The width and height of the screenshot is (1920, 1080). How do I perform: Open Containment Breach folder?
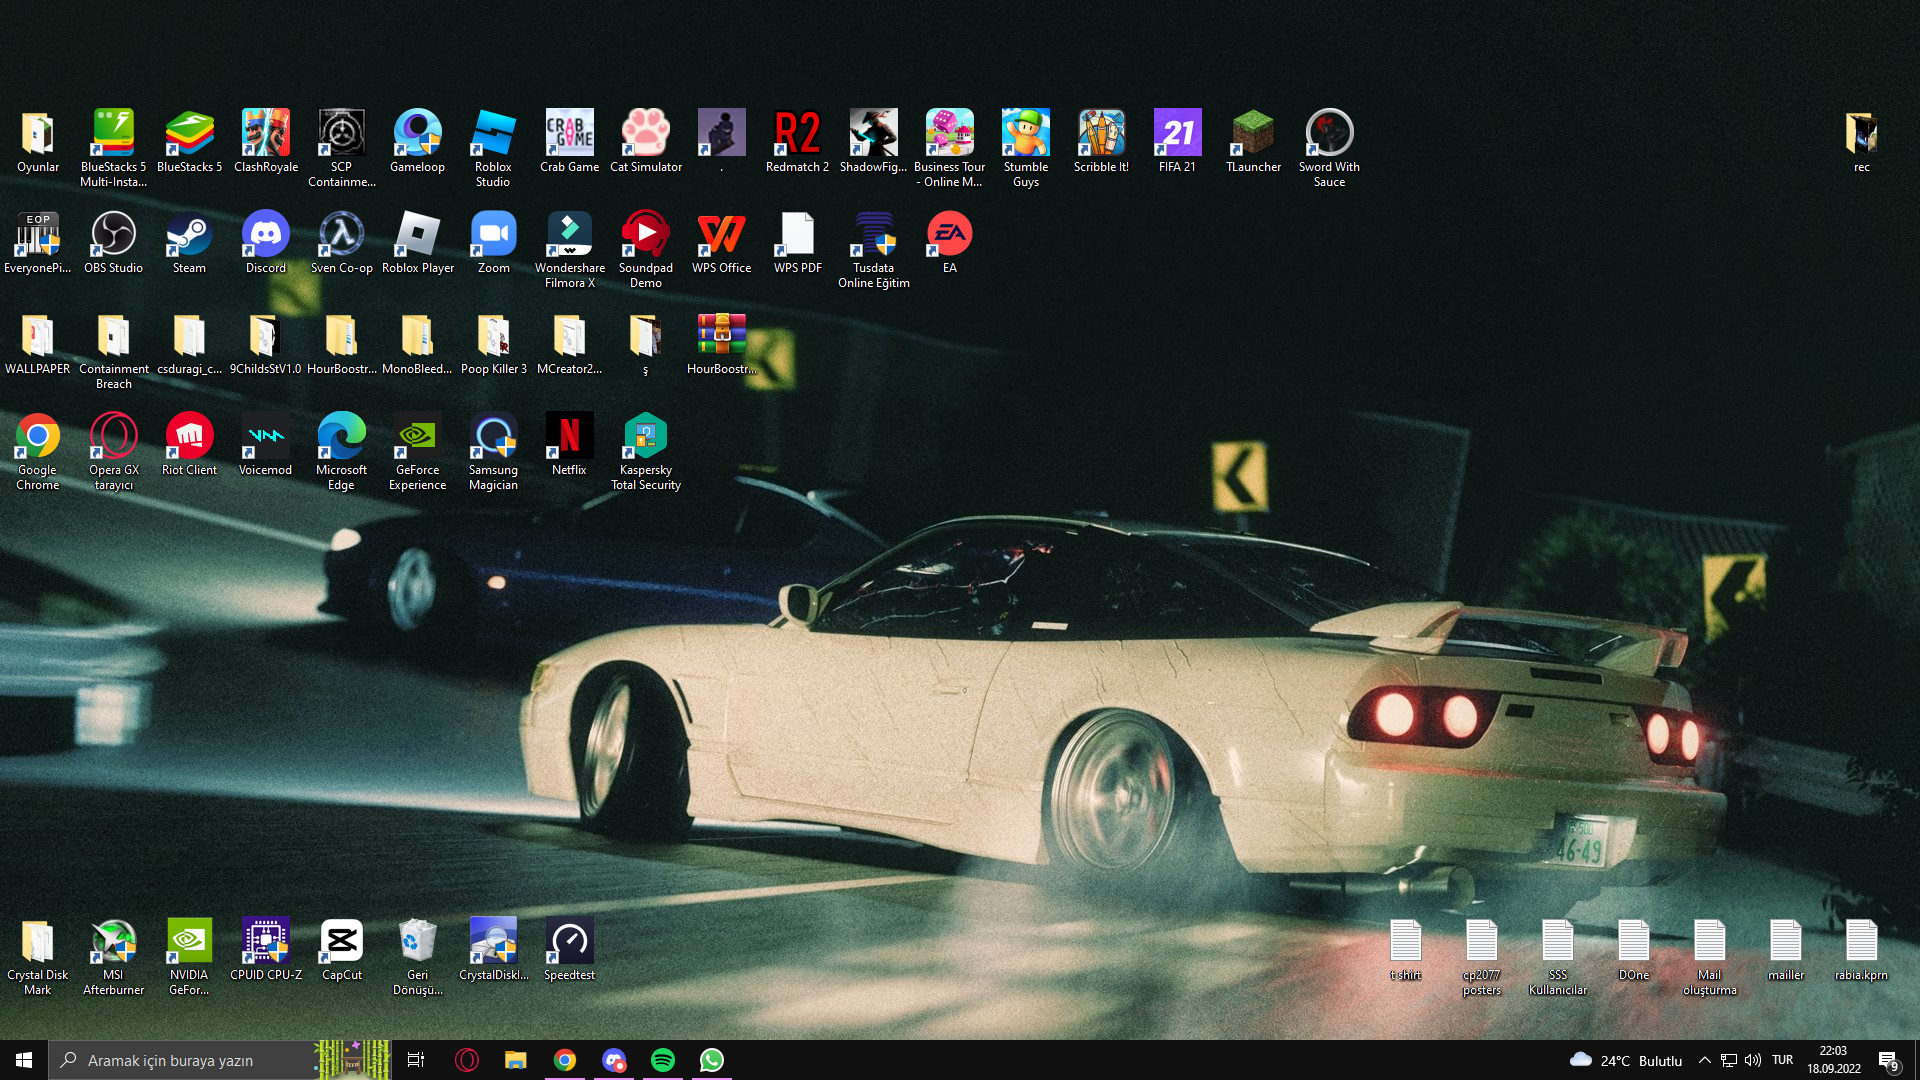click(113, 350)
